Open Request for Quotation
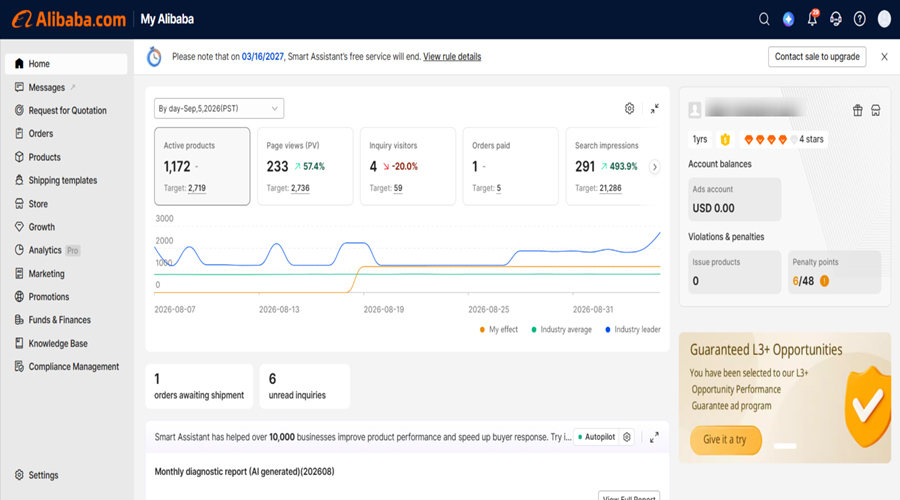The image size is (900, 500). pyautogui.click(x=66, y=110)
